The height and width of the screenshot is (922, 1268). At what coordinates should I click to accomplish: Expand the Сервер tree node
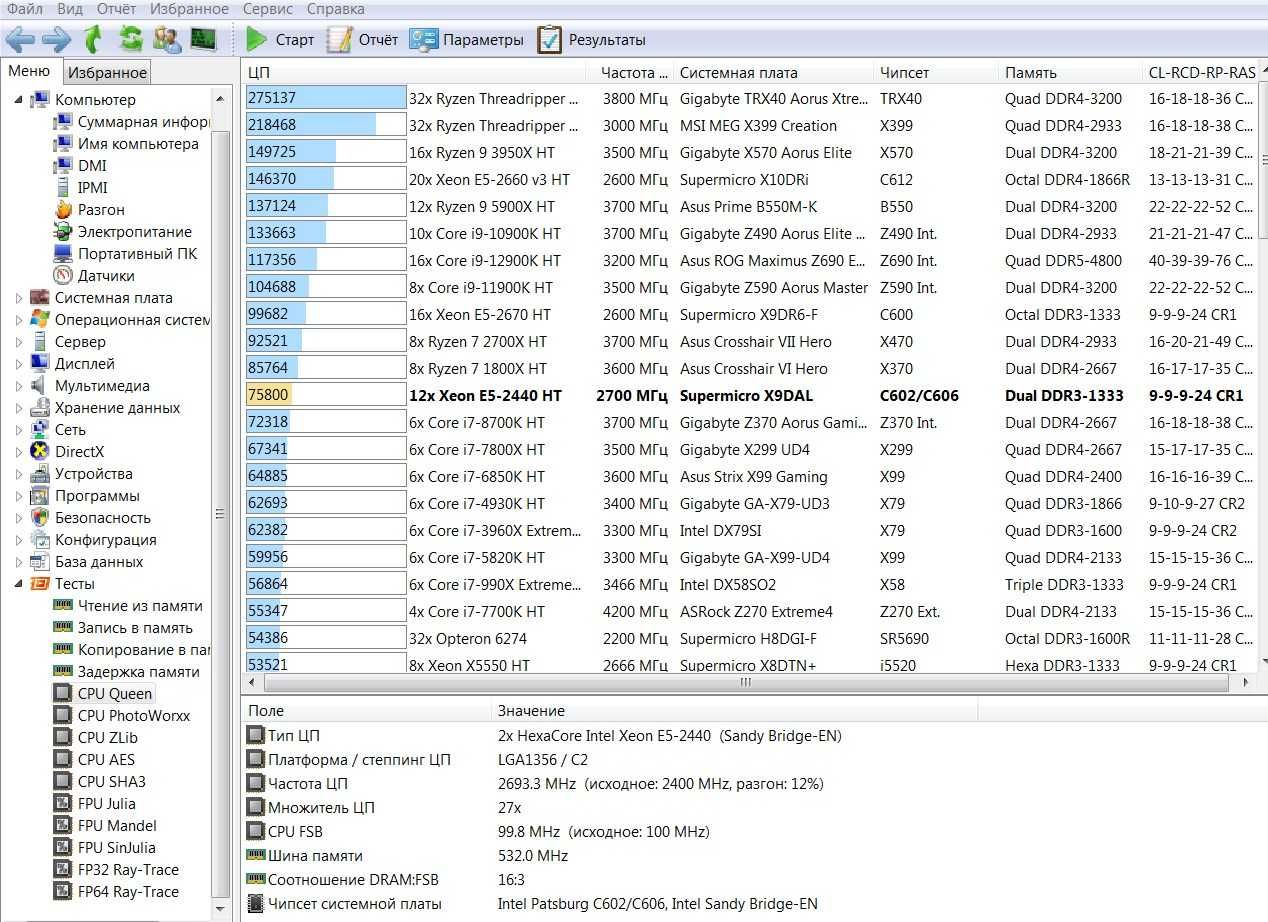(19, 342)
